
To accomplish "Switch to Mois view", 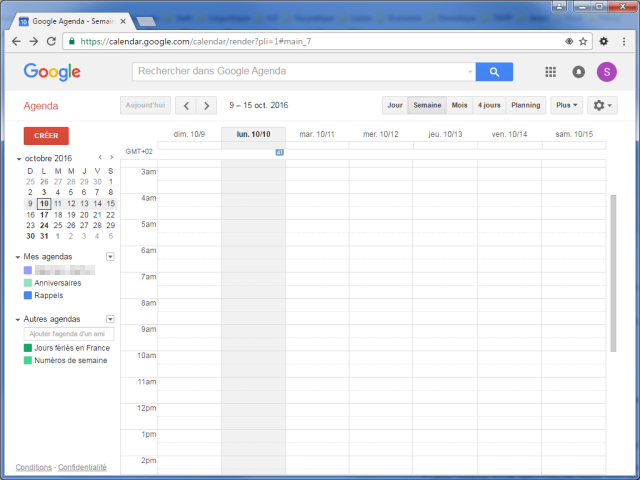I will pyautogui.click(x=459, y=105).
